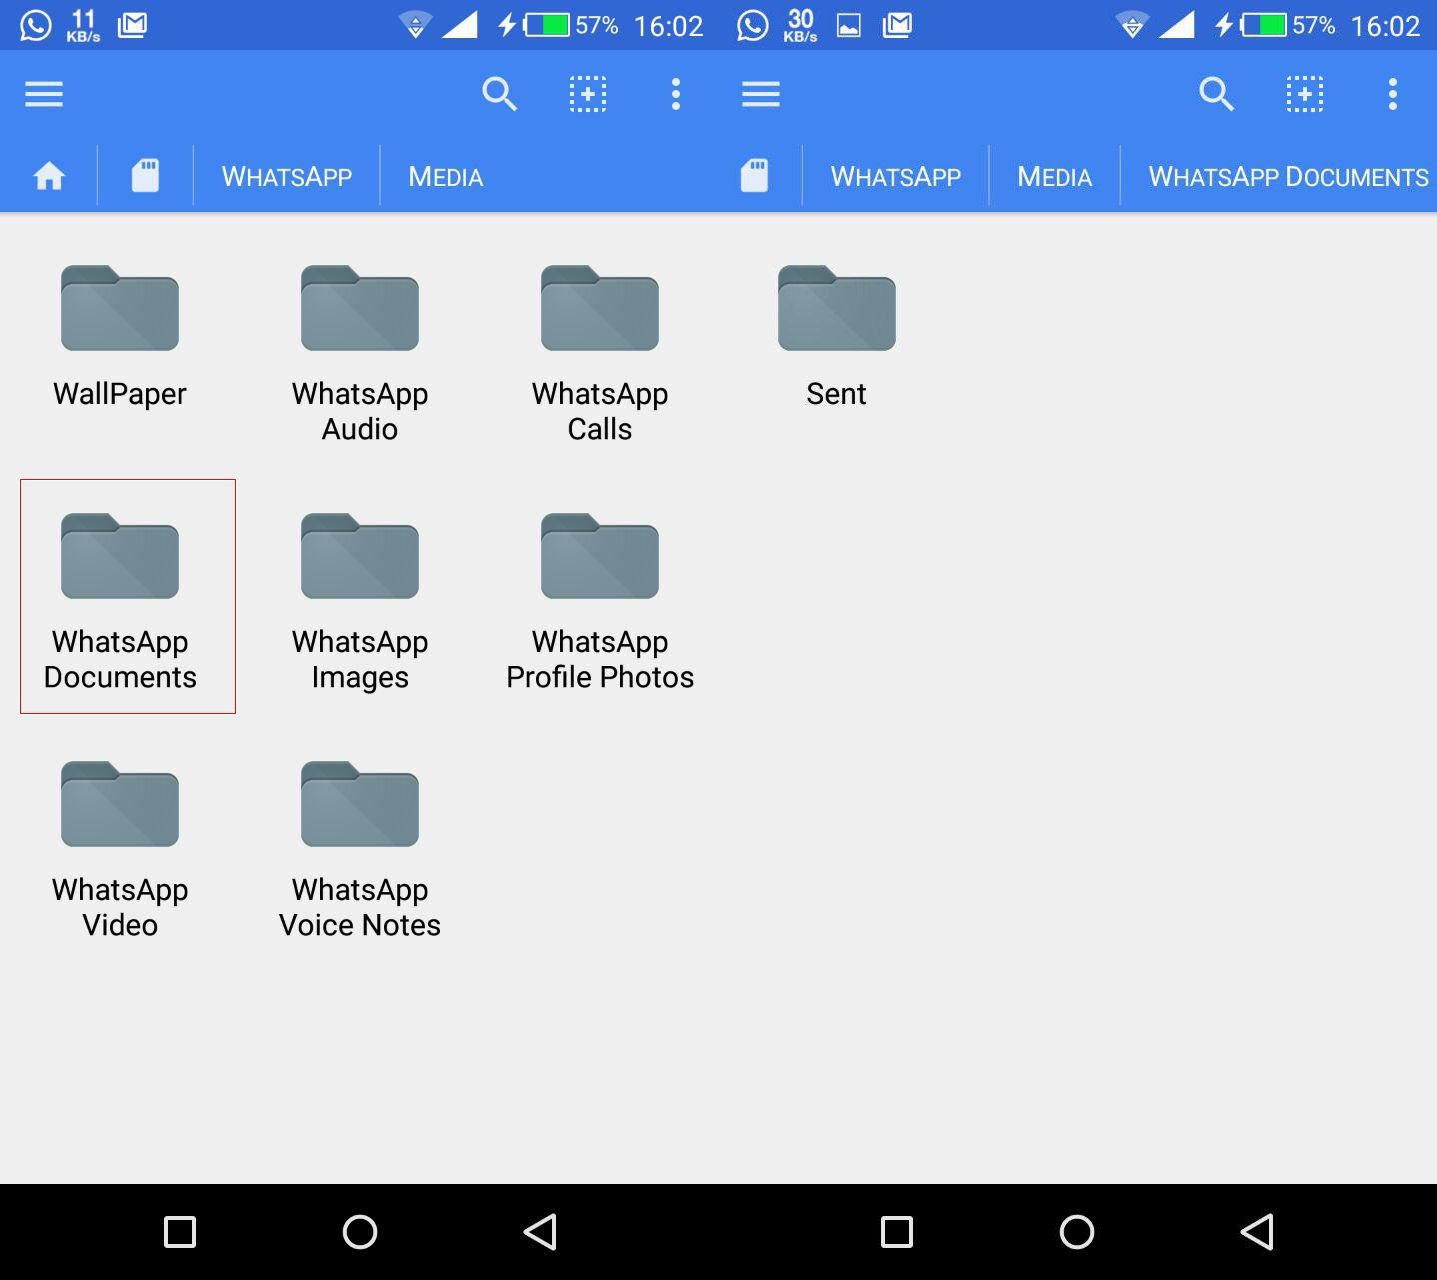Open hamburger menu in left screen
The image size is (1437, 1280).
44,94
